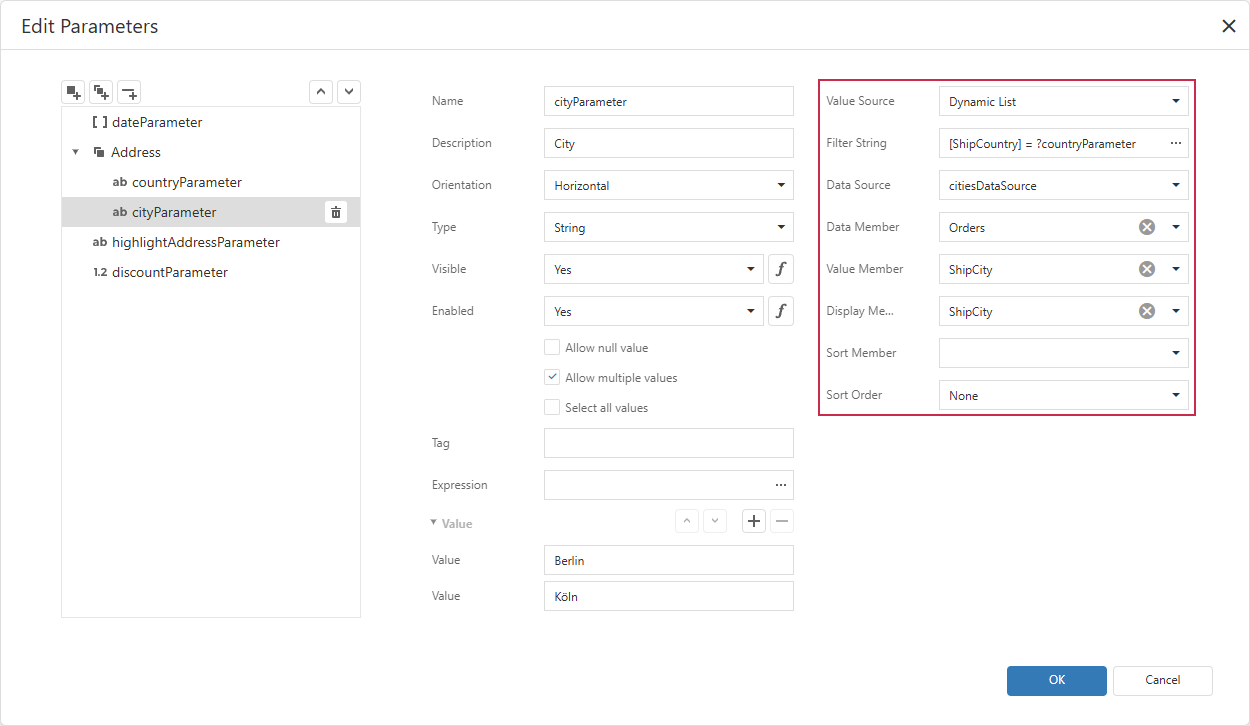Uncheck Allow multiple values
This screenshot has width=1250, height=726.
tap(552, 378)
